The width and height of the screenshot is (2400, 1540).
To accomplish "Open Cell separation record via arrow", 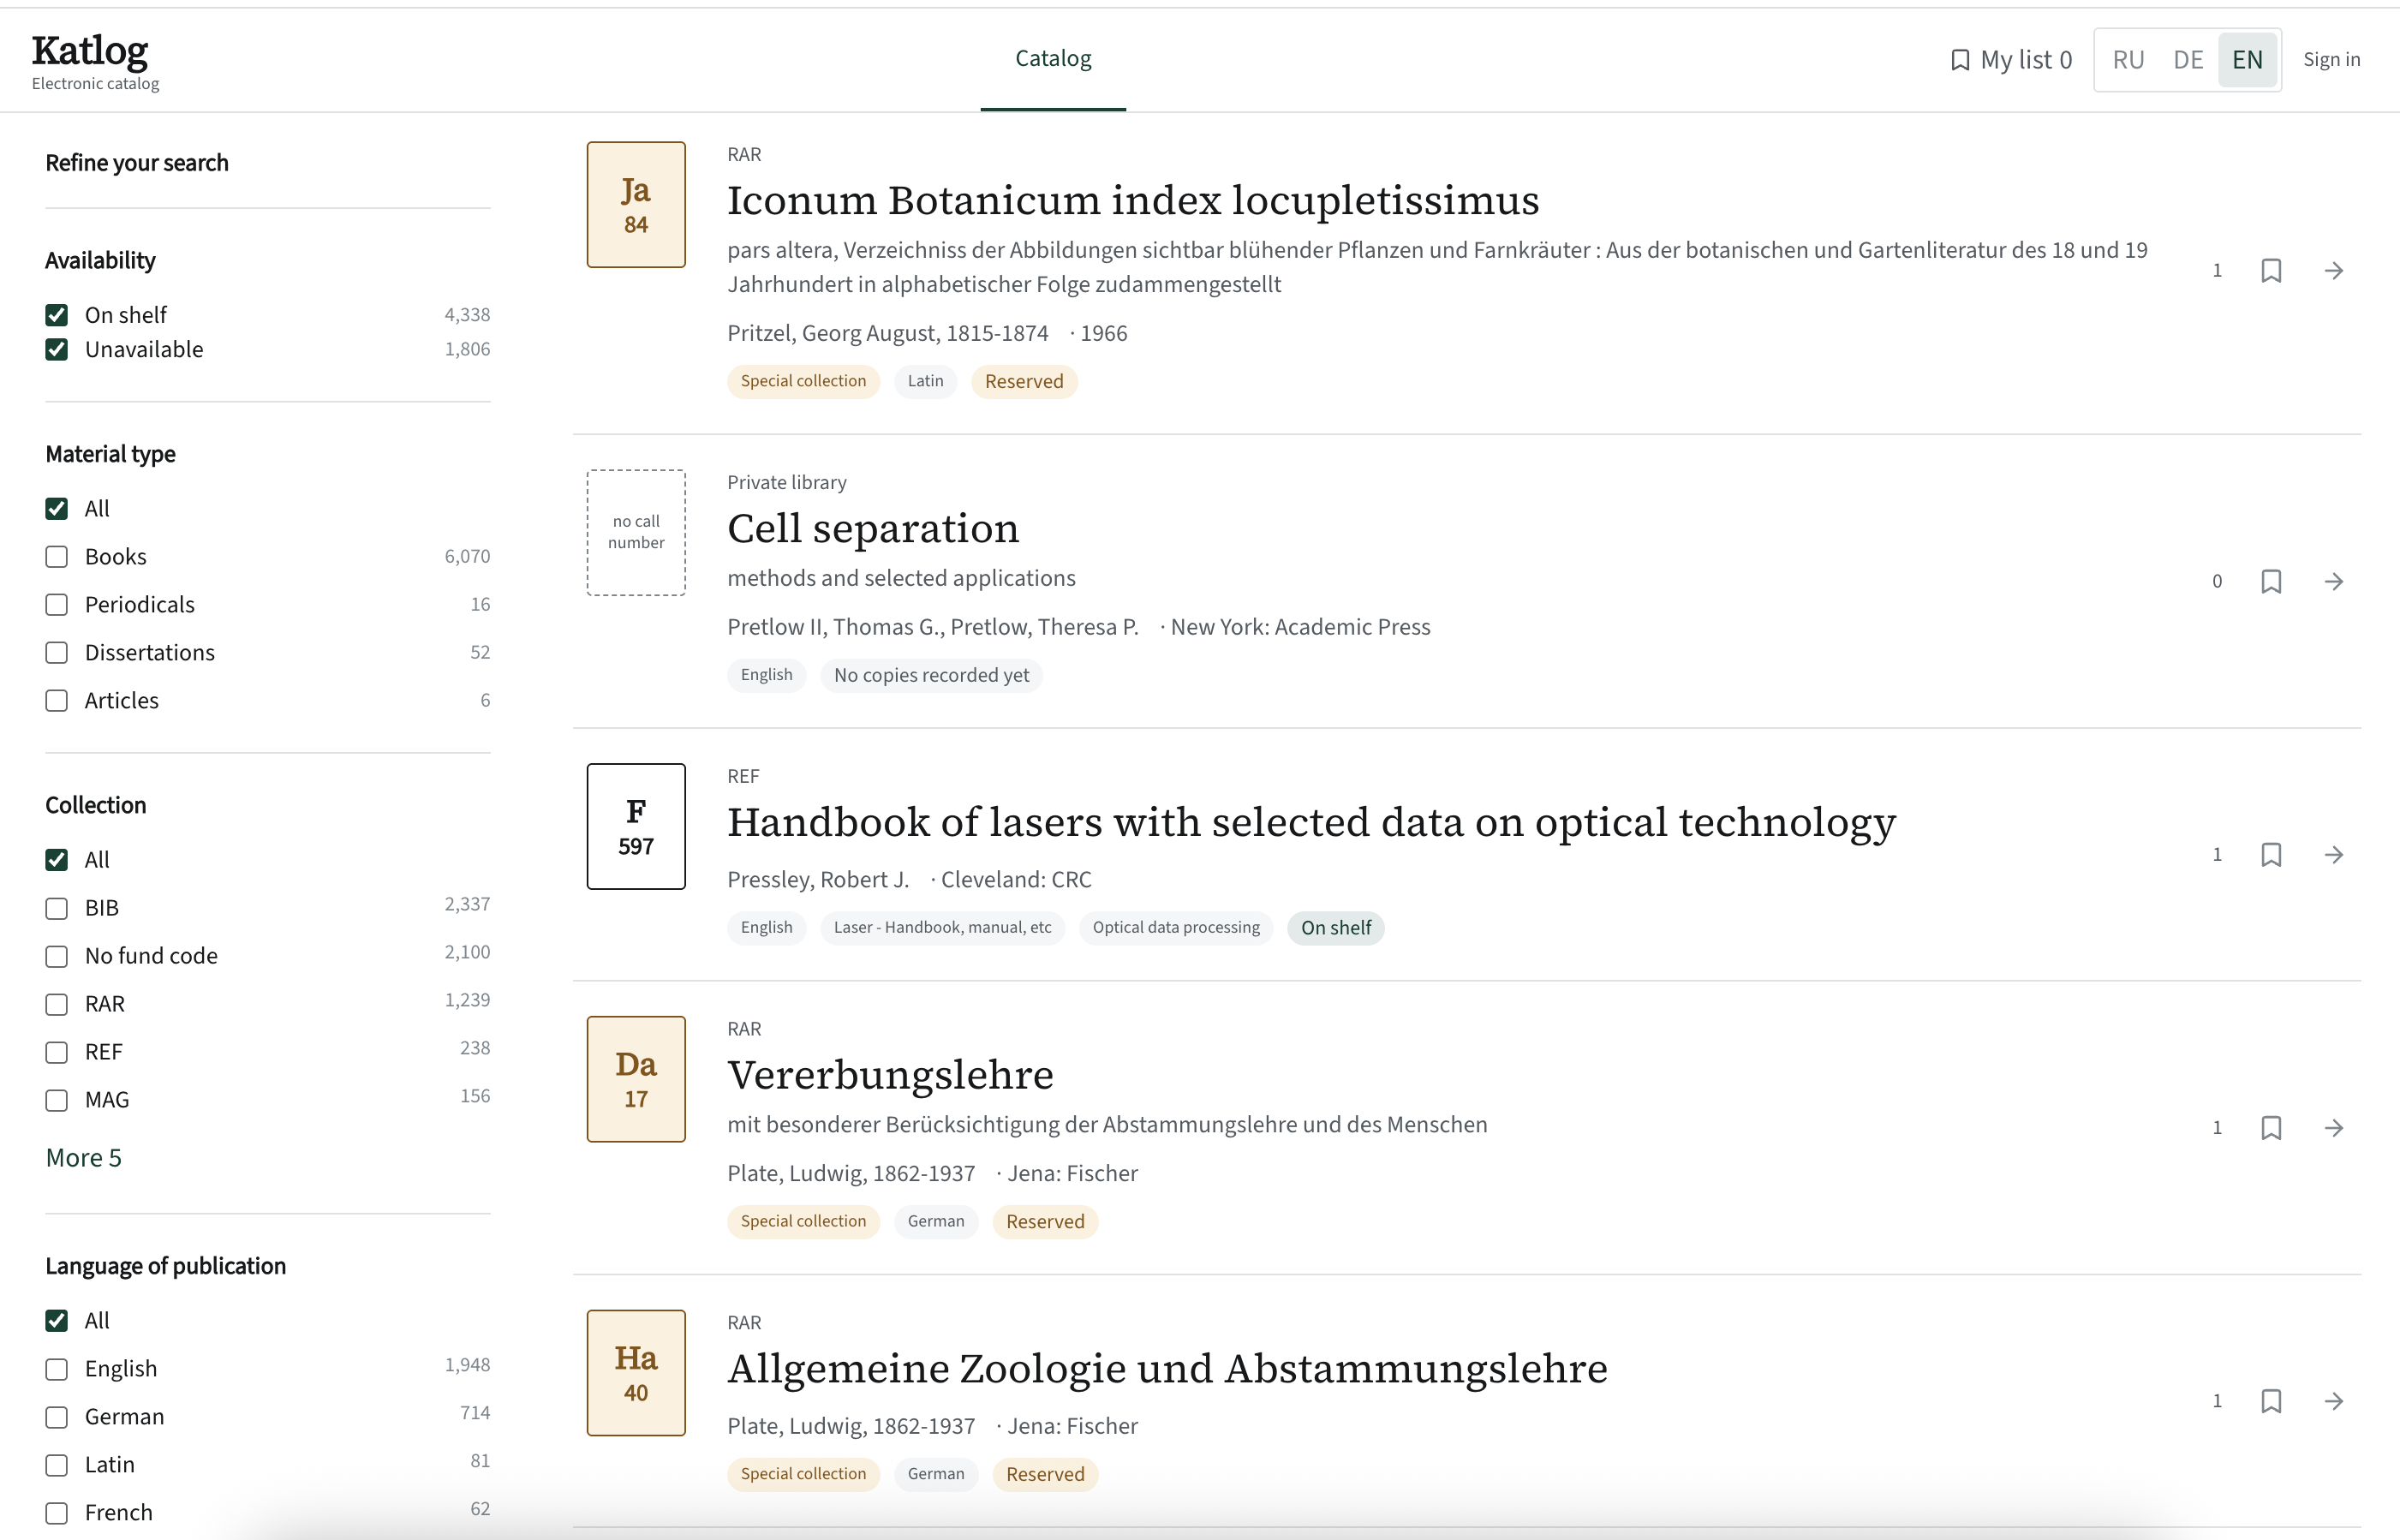I will (x=2334, y=582).
